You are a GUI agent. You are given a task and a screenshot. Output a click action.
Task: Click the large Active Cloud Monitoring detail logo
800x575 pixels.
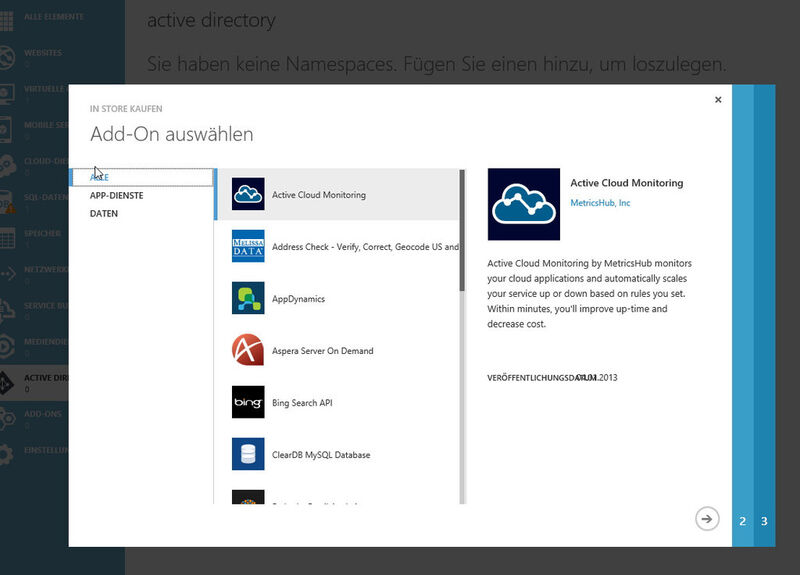click(523, 204)
